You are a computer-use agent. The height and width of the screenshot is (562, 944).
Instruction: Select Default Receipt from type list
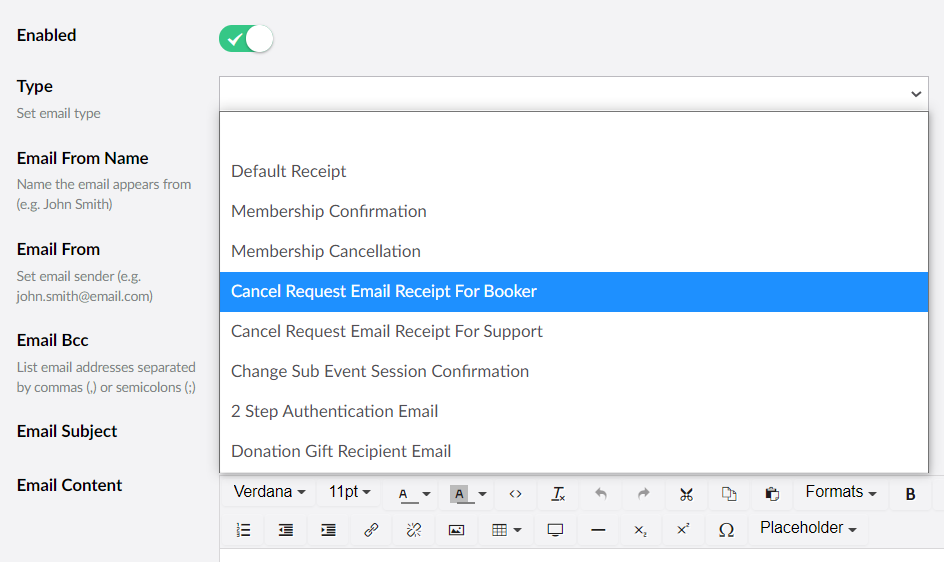point(289,171)
